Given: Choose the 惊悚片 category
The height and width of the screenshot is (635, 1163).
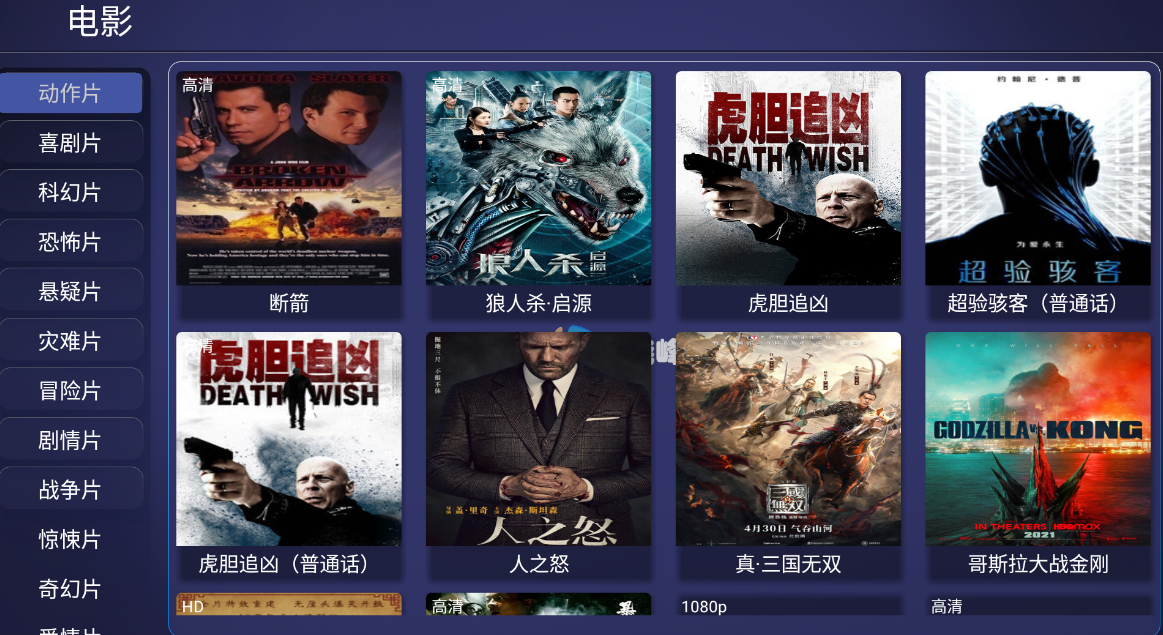Looking at the screenshot, I should click(x=71, y=539).
